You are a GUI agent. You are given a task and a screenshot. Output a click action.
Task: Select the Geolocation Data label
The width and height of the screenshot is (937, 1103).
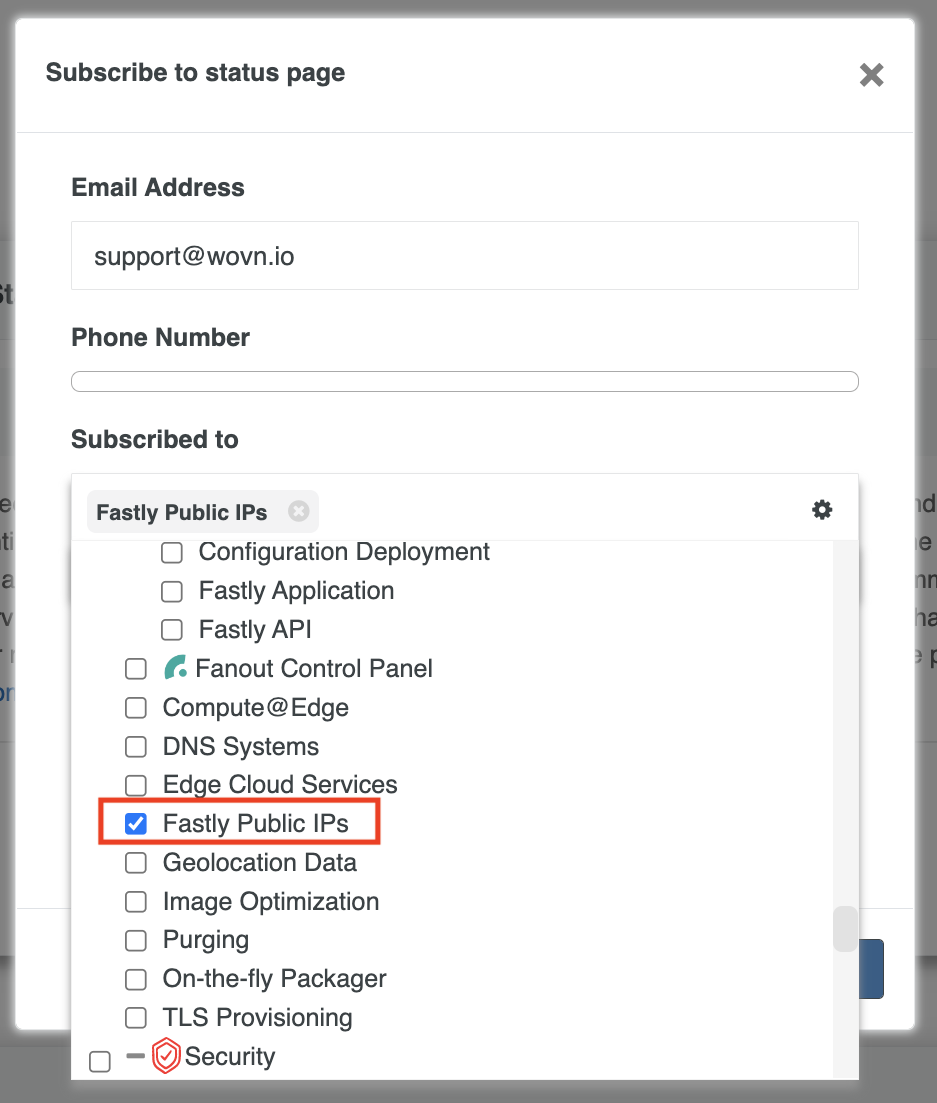pos(259,862)
